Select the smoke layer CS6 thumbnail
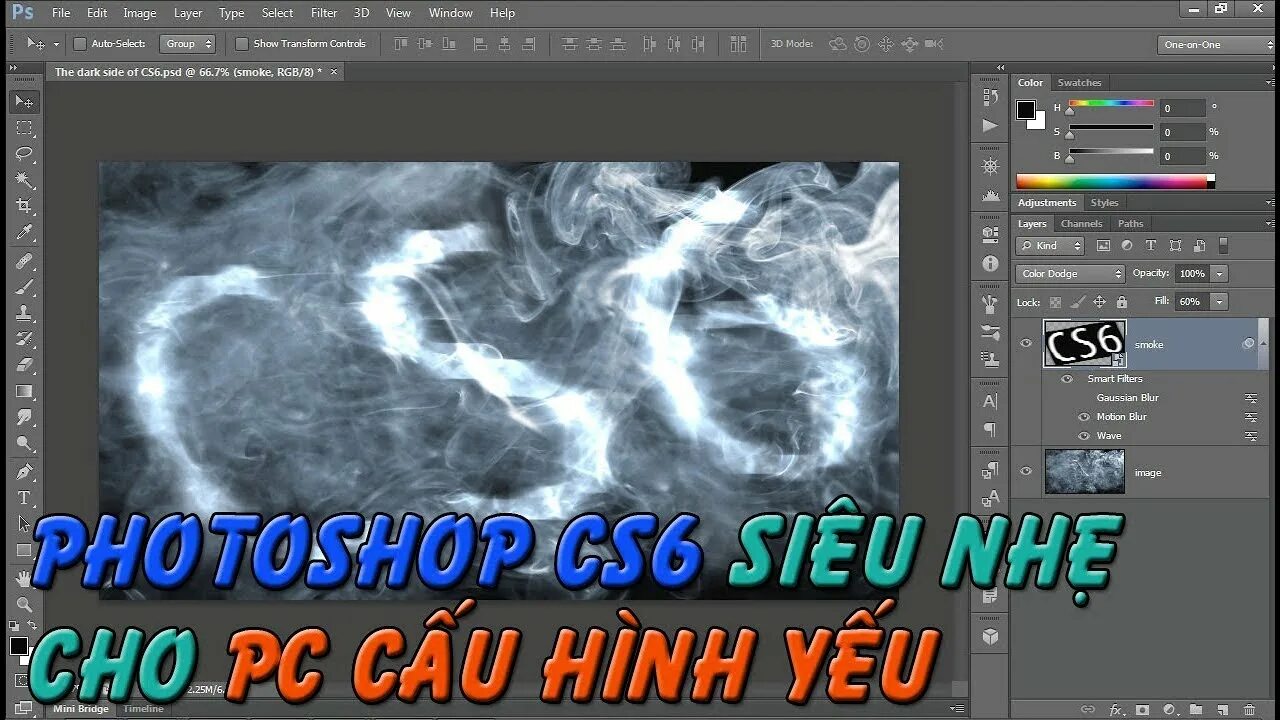 (1085, 344)
